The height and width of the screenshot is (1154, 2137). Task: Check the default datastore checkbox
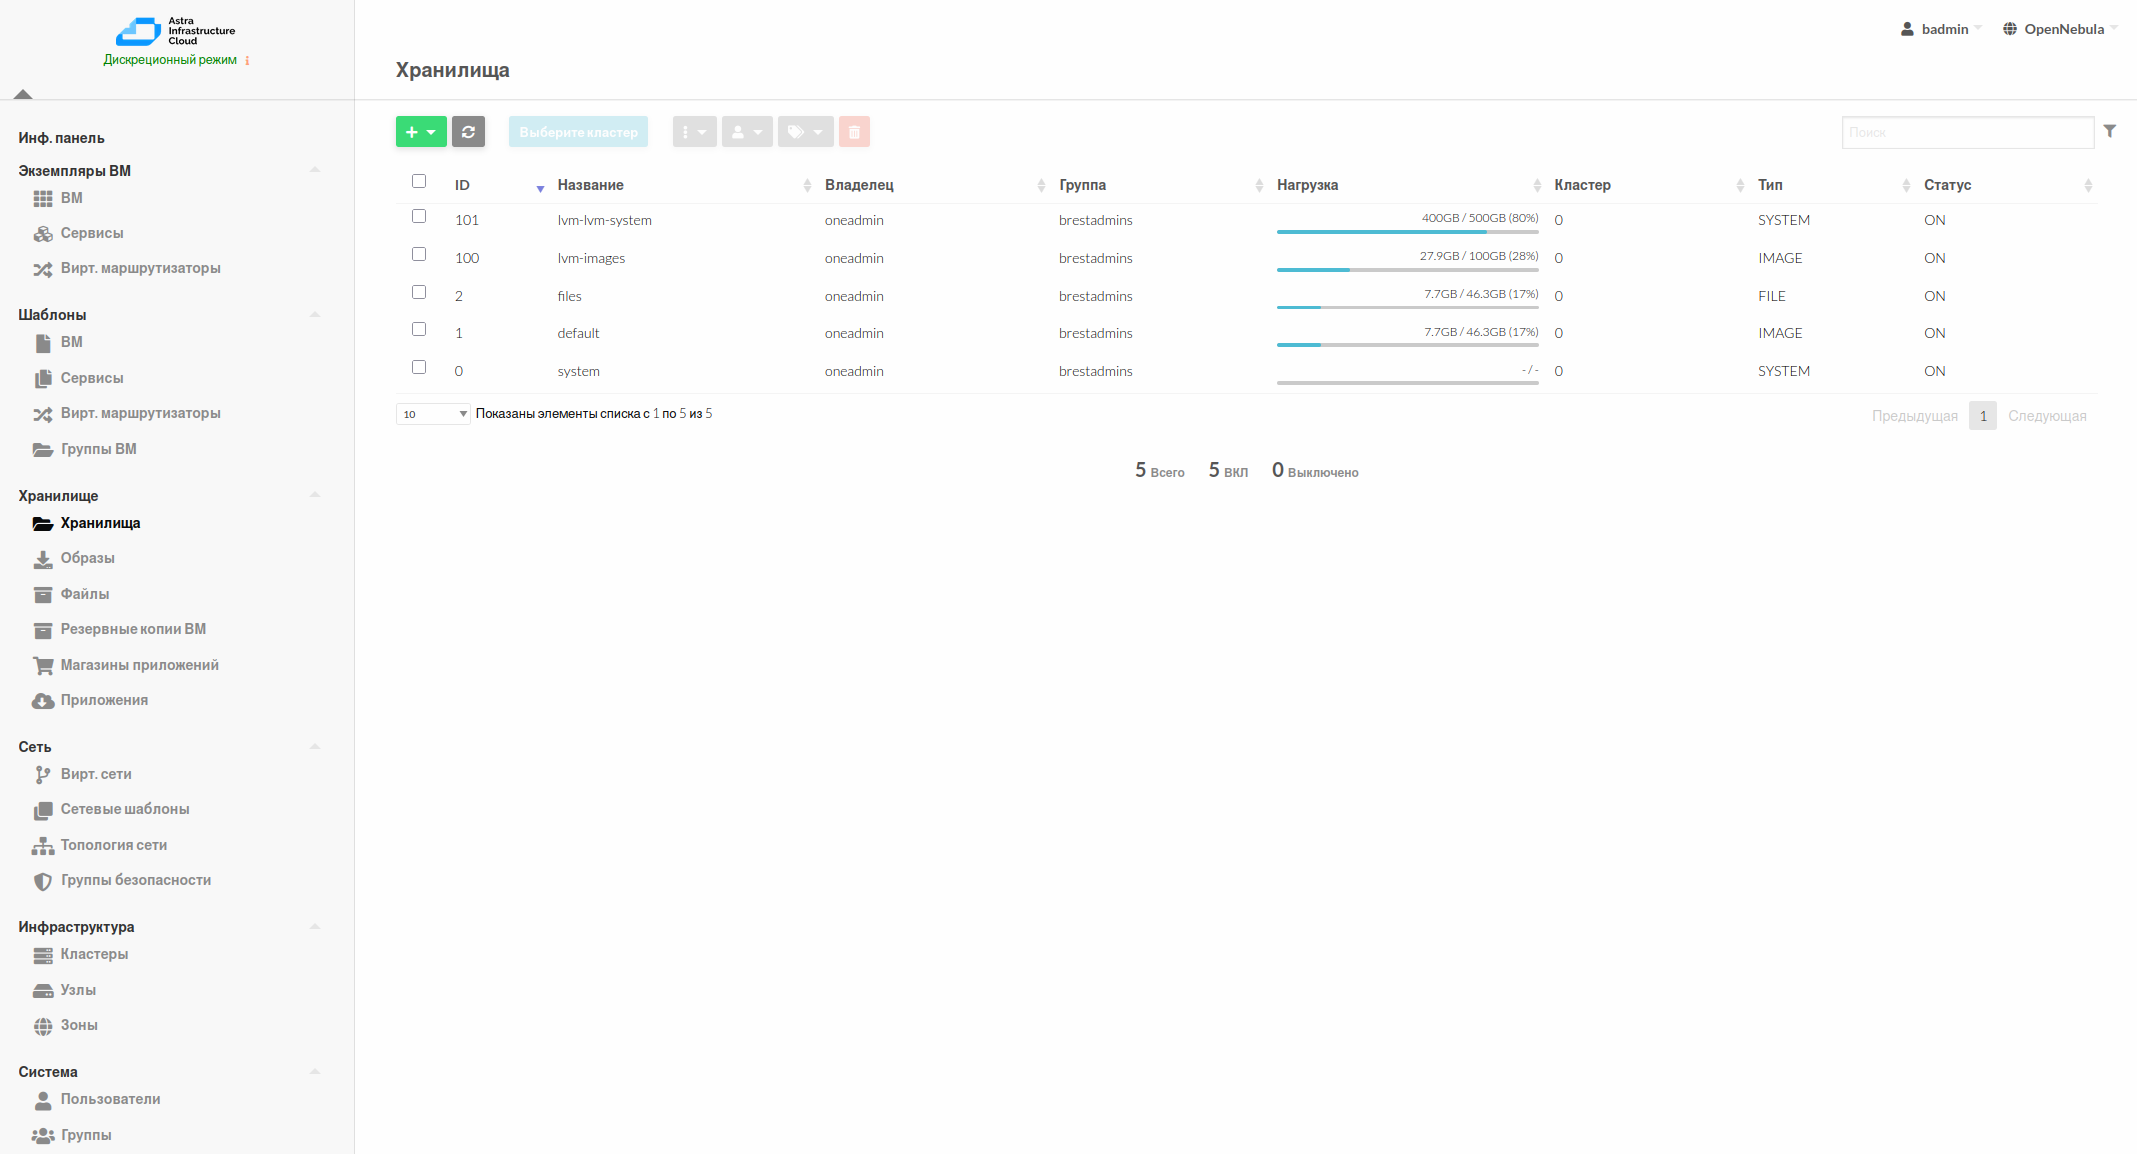point(419,329)
